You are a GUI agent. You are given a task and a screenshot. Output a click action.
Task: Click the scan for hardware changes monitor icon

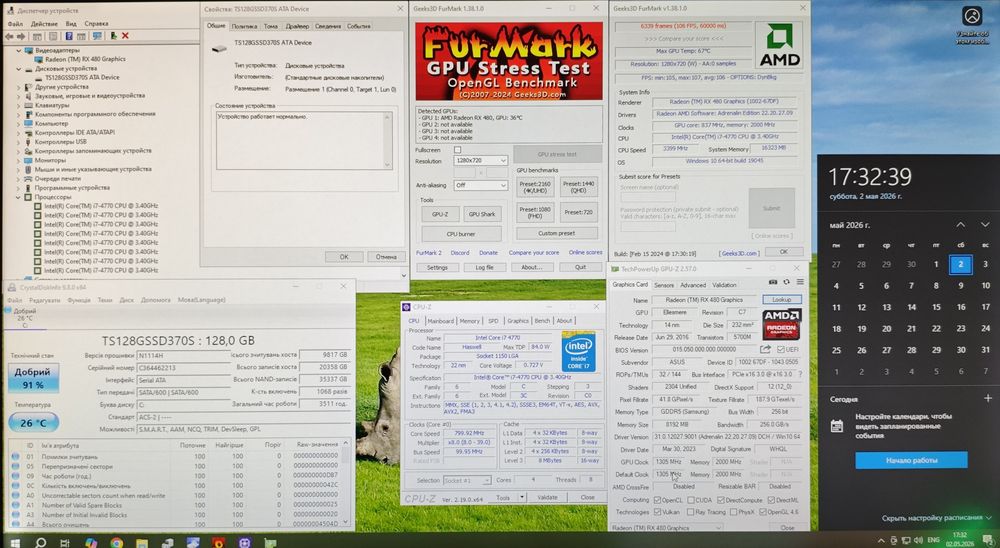tap(97, 36)
